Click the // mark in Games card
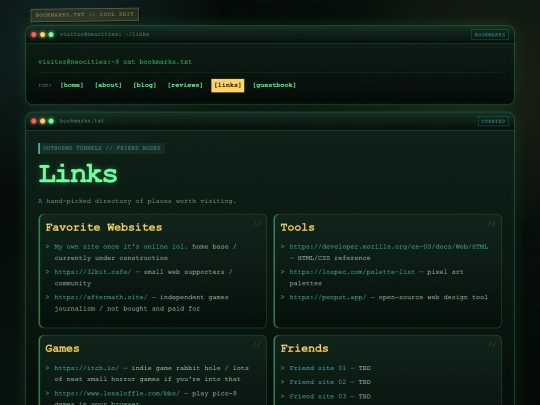Screen dimensions: 540x405 pos(257,345)
